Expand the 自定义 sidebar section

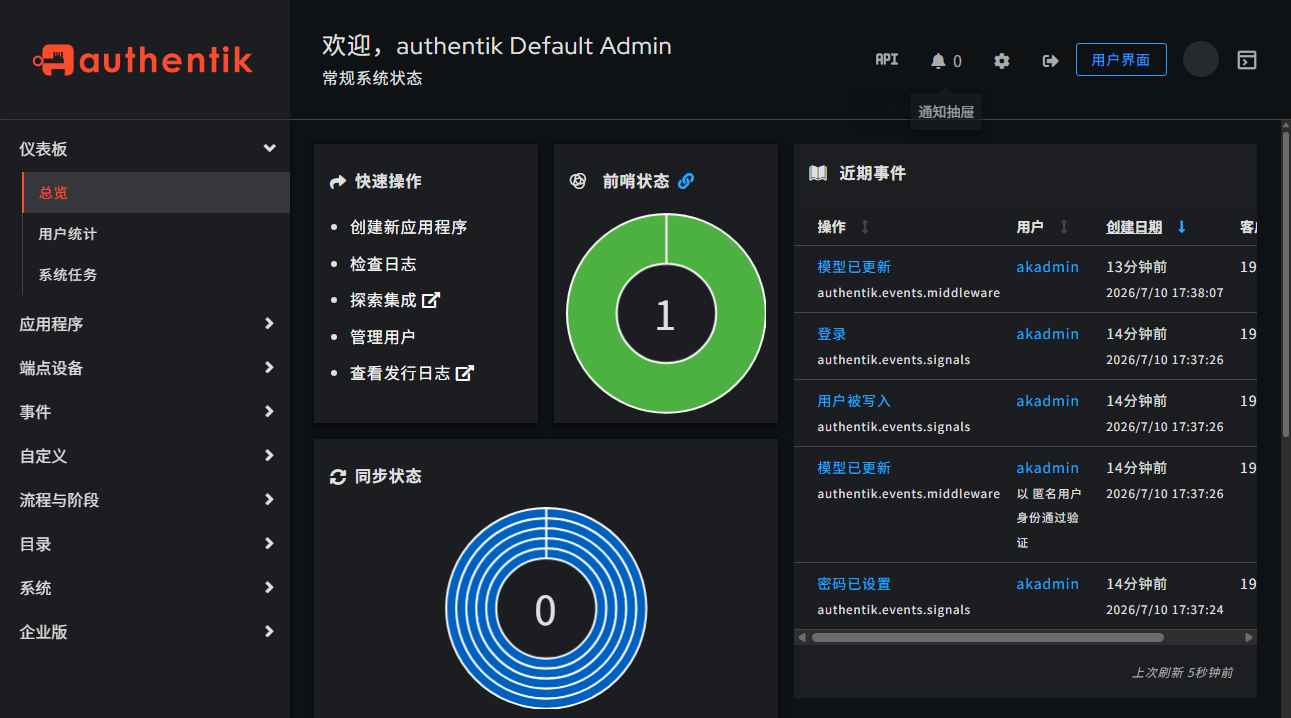coord(145,456)
